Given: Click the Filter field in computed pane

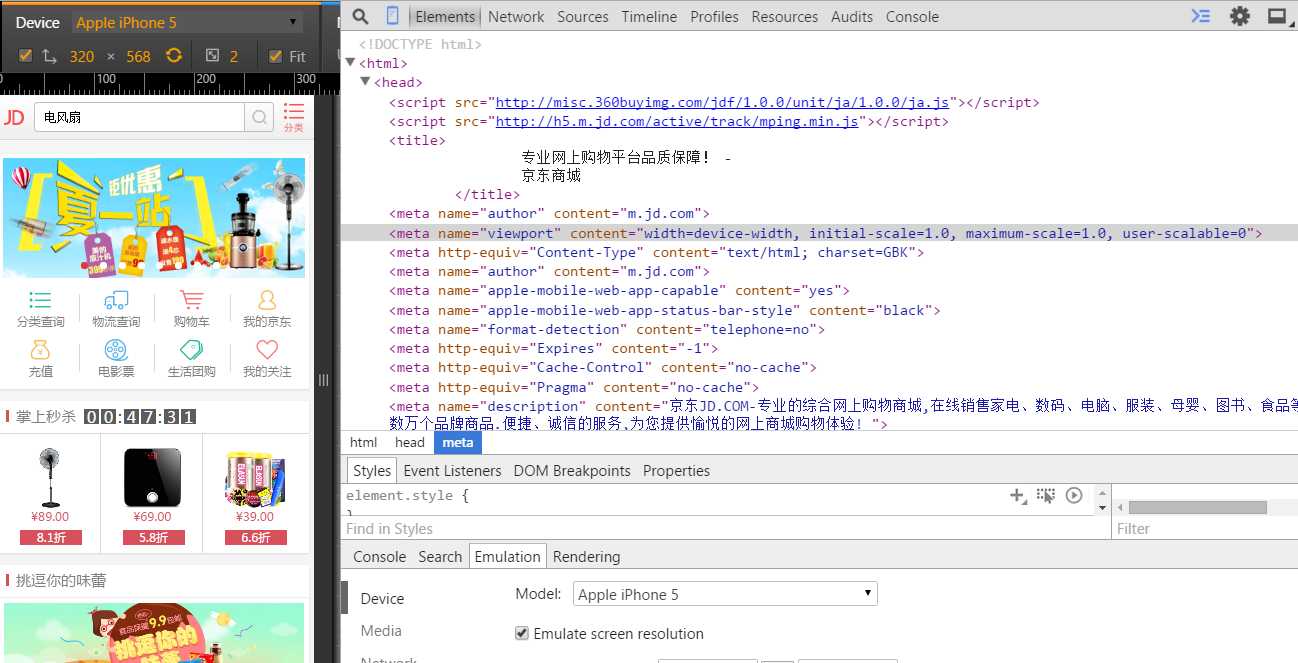Looking at the screenshot, I should [x=1205, y=528].
